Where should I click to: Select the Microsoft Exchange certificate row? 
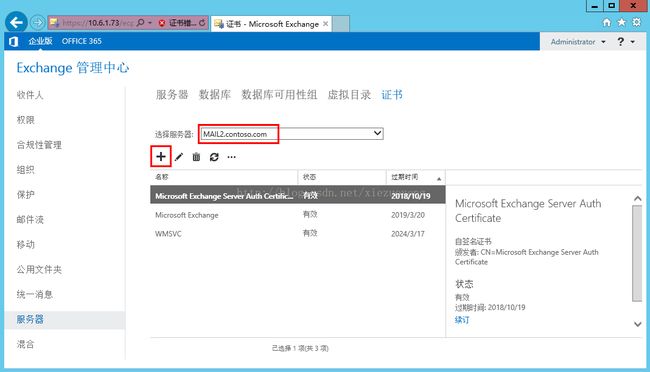(x=298, y=215)
